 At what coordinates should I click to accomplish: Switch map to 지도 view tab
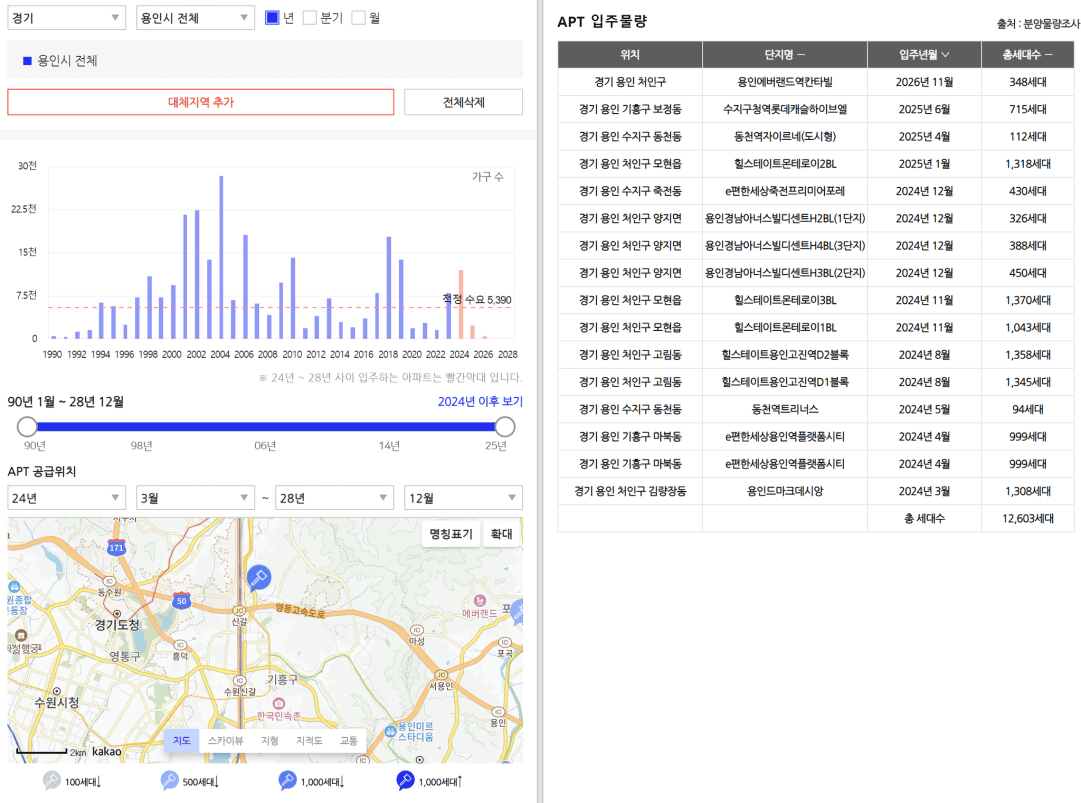182,740
